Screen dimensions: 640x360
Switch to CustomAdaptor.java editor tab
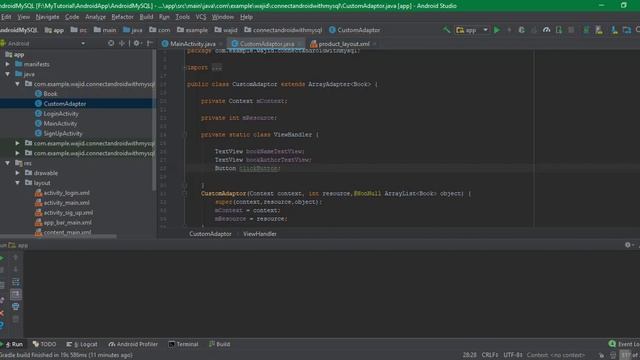[266, 44]
